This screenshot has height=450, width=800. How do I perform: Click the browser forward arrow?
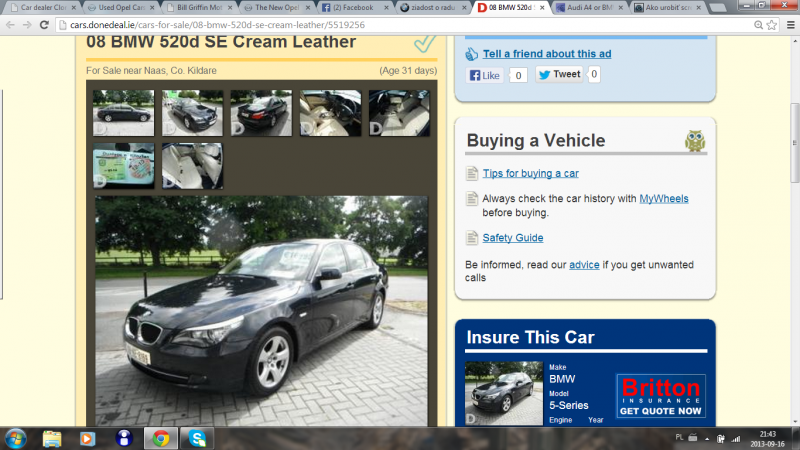(27, 24)
